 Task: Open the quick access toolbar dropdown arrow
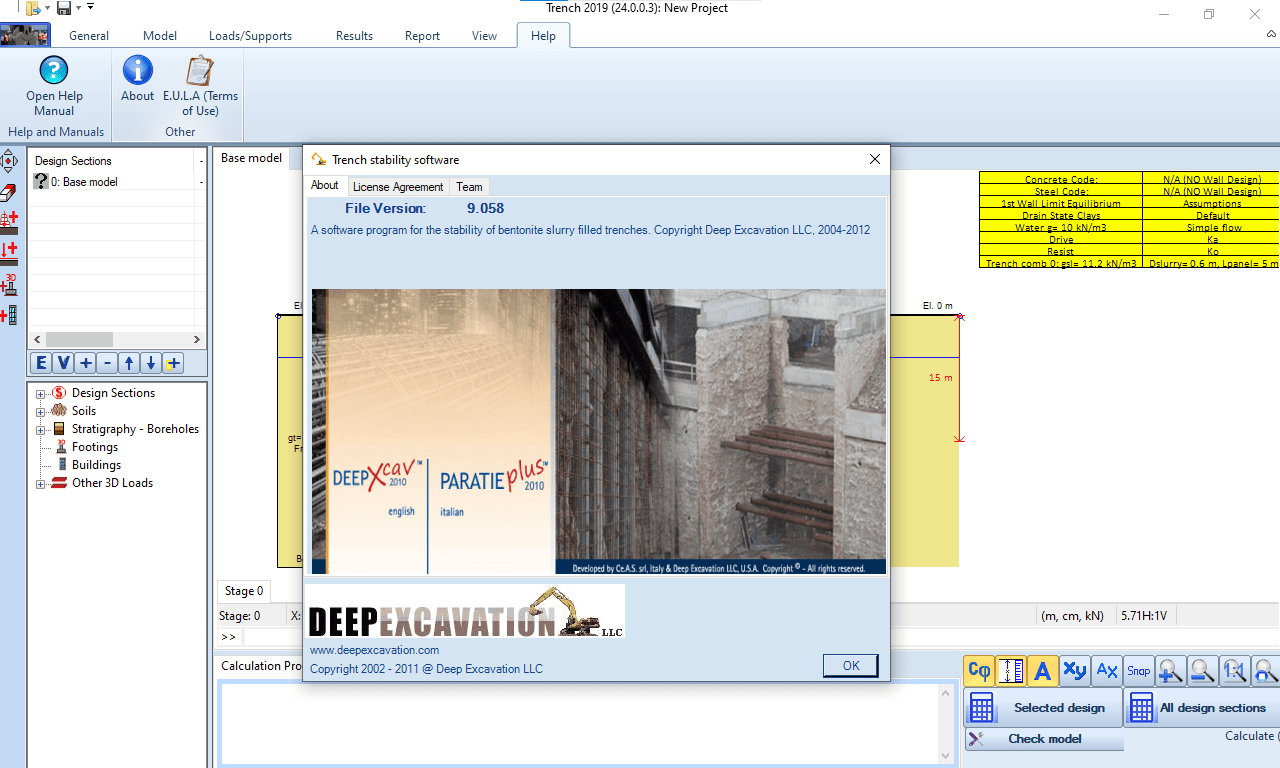point(90,7)
